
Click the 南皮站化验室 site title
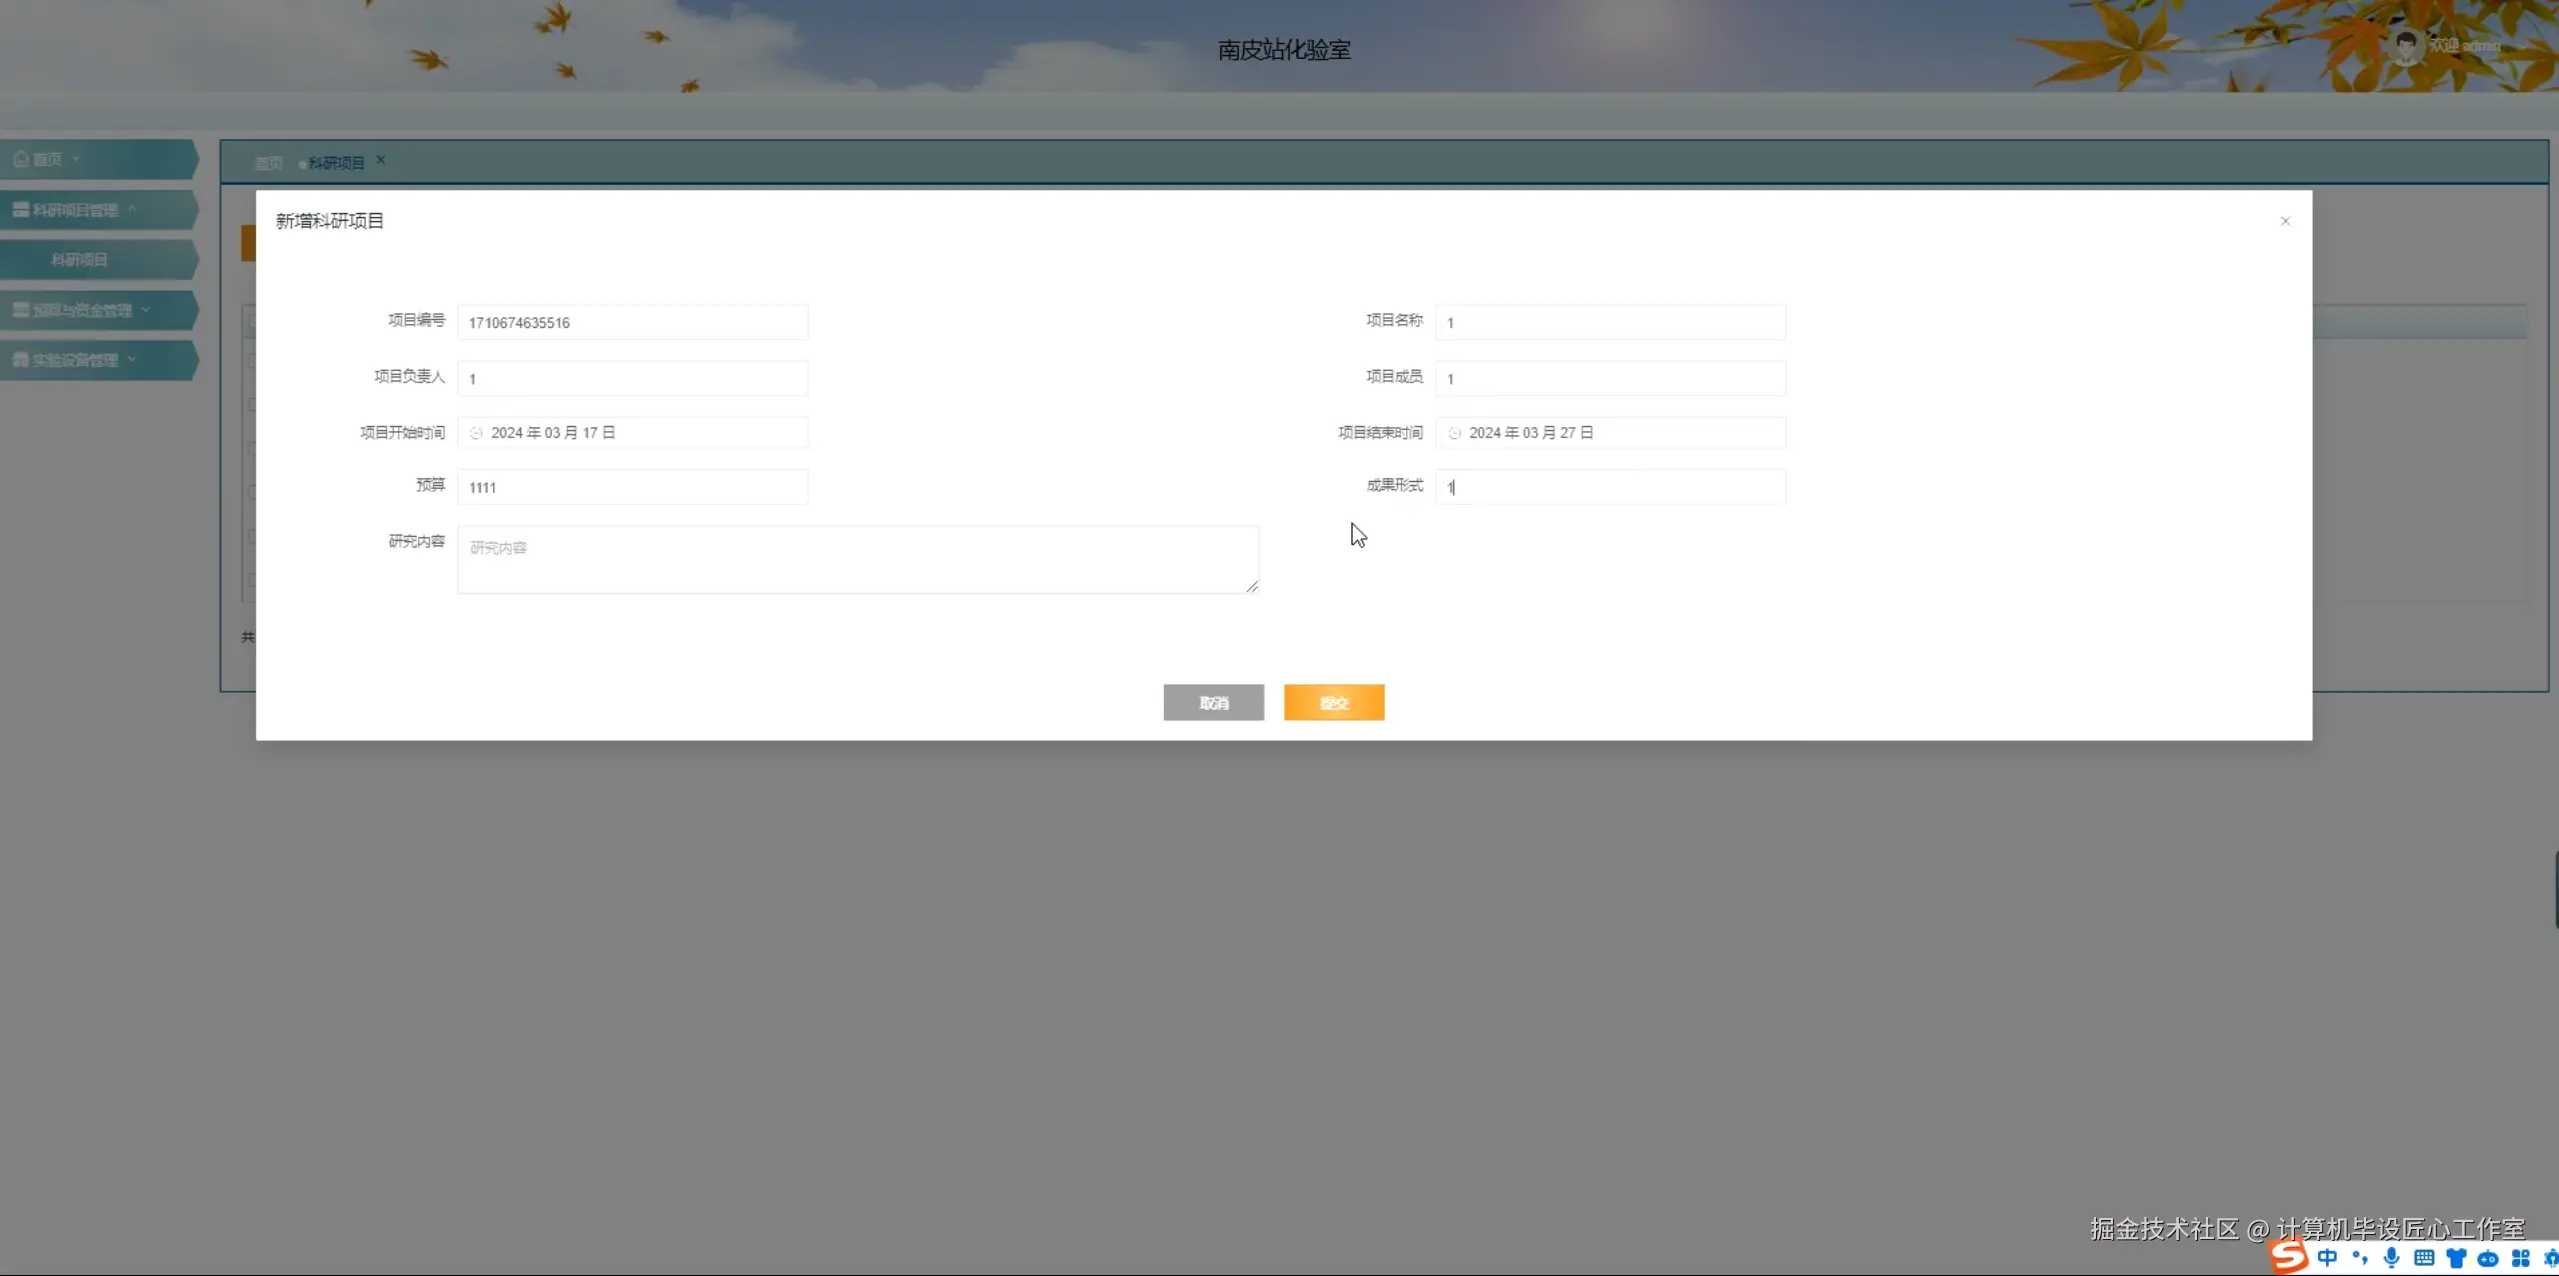coord(1283,50)
